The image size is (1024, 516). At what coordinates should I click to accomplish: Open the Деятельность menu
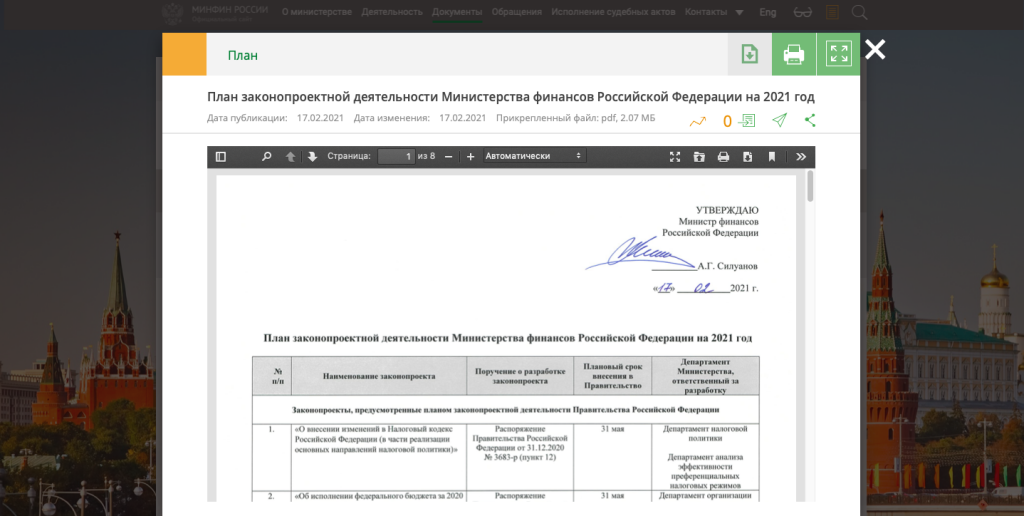point(392,12)
